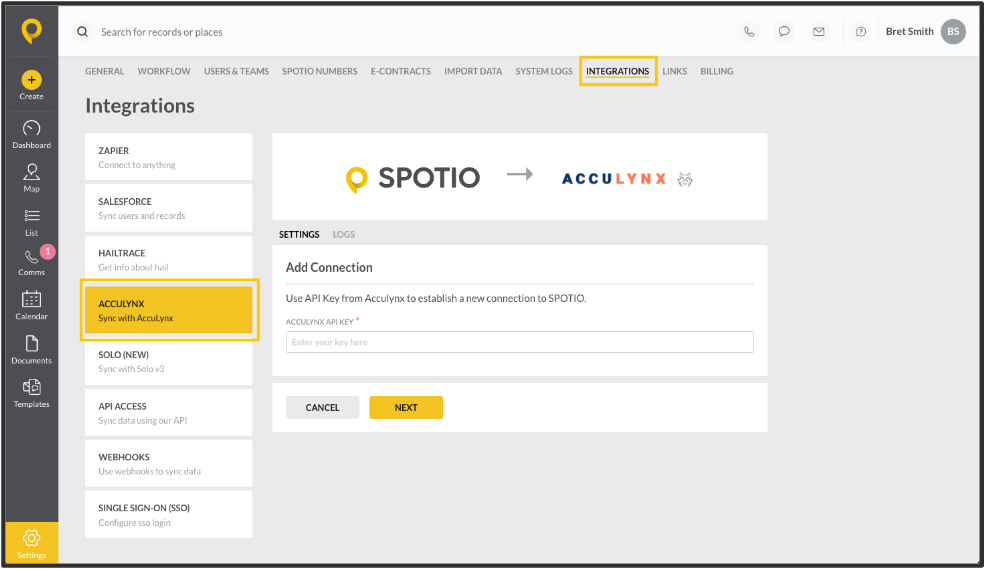Open the WORKFLOW tab
The width and height of the screenshot is (985, 569).
point(164,71)
